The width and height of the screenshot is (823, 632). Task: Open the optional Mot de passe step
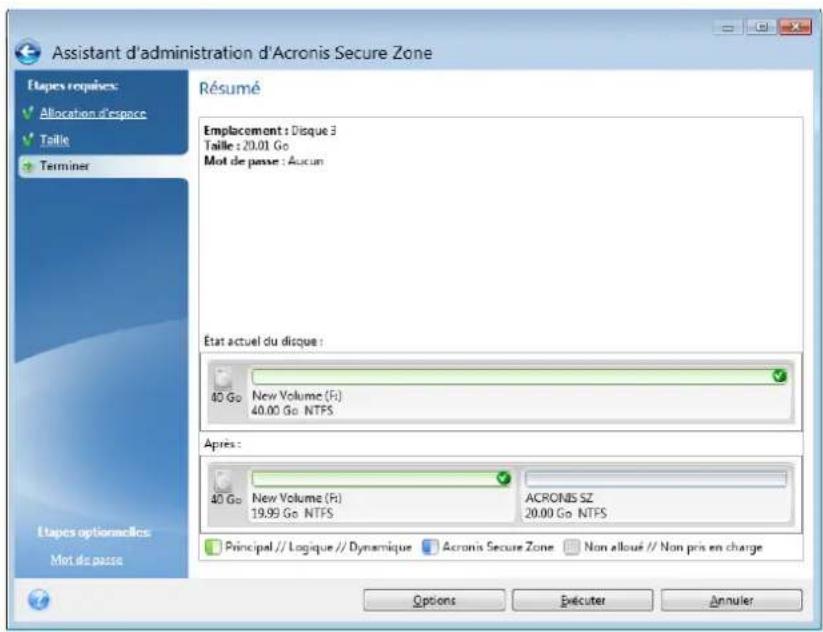87,560
